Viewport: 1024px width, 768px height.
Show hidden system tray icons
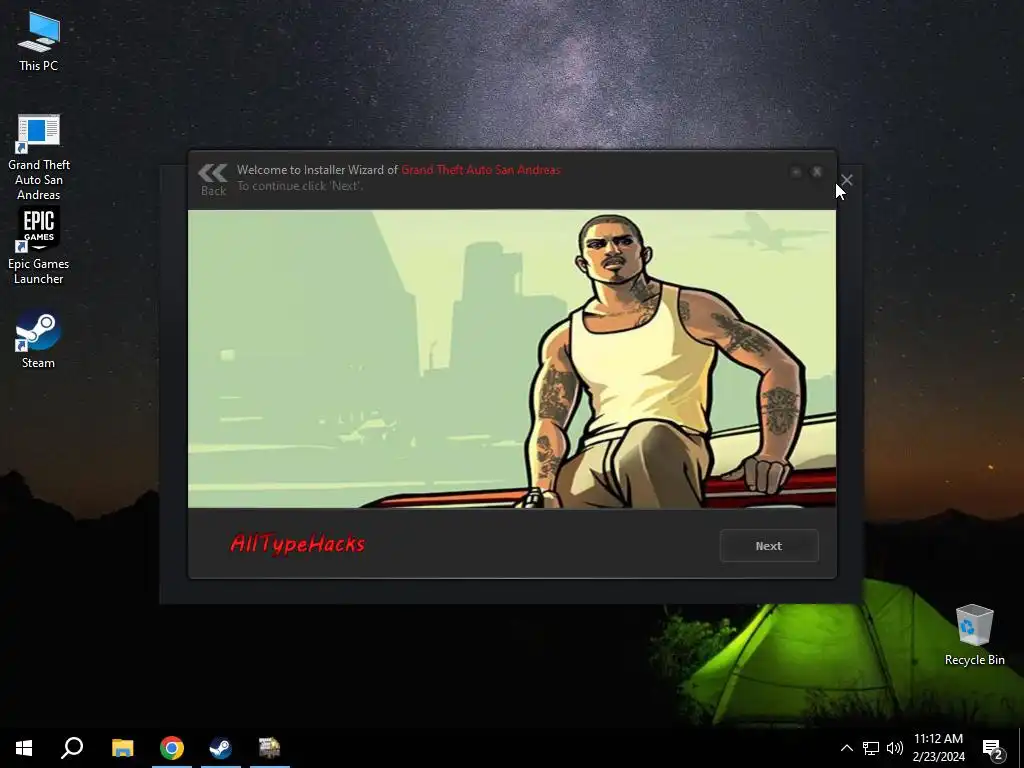pos(846,748)
